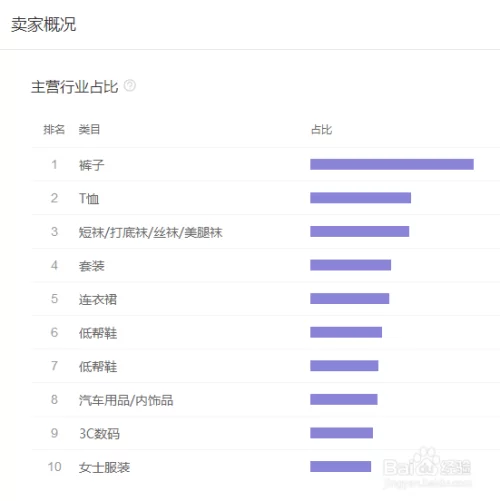Select 低帮鞋 in rank 7 row
The width and height of the screenshot is (500, 501).
click(x=98, y=366)
